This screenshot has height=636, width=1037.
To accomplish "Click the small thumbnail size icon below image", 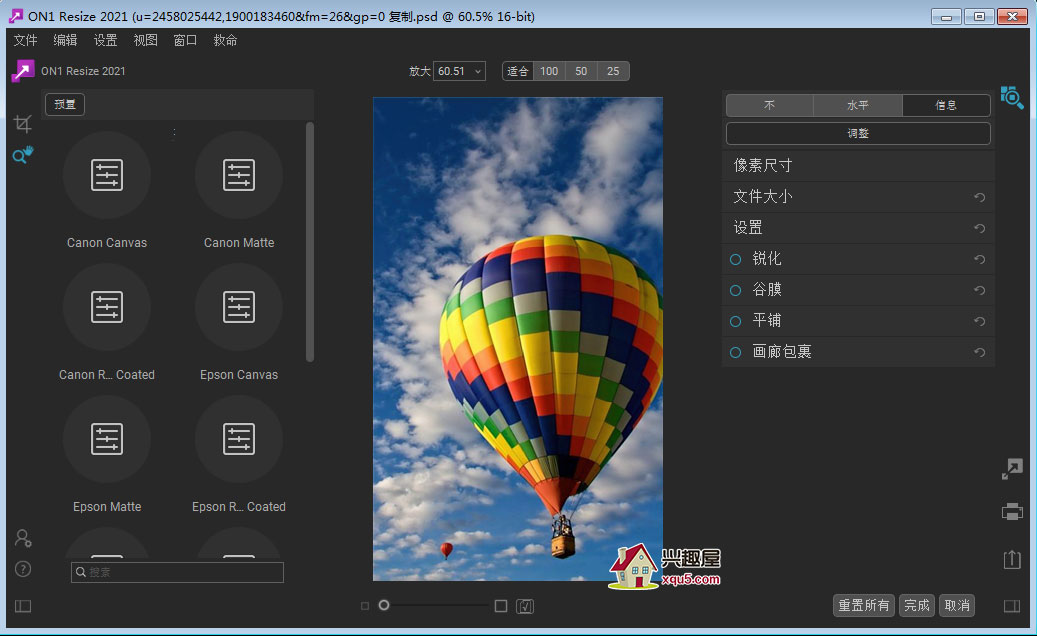I will pos(365,606).
